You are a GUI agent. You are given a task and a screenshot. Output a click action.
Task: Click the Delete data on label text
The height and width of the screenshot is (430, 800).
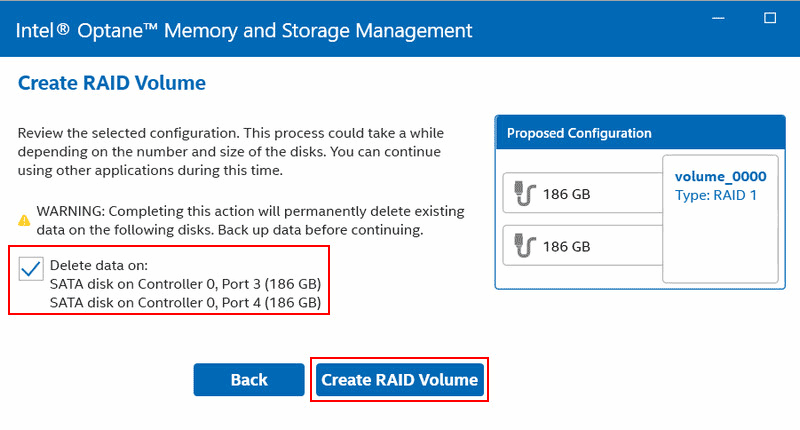click(x=98, y=266)
